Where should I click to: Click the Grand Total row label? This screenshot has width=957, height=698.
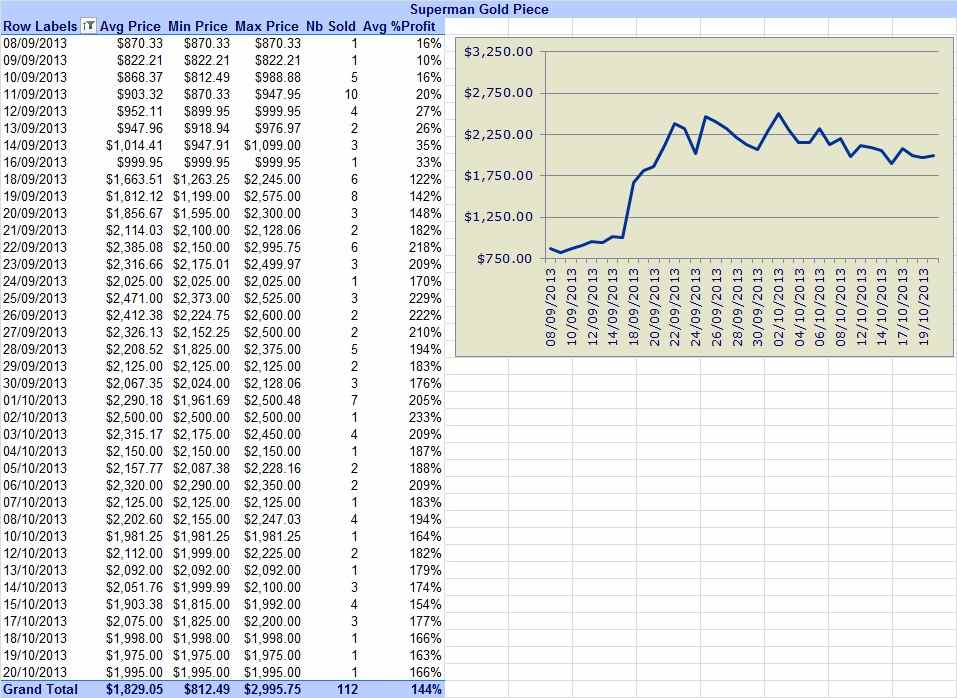[40, 689]
